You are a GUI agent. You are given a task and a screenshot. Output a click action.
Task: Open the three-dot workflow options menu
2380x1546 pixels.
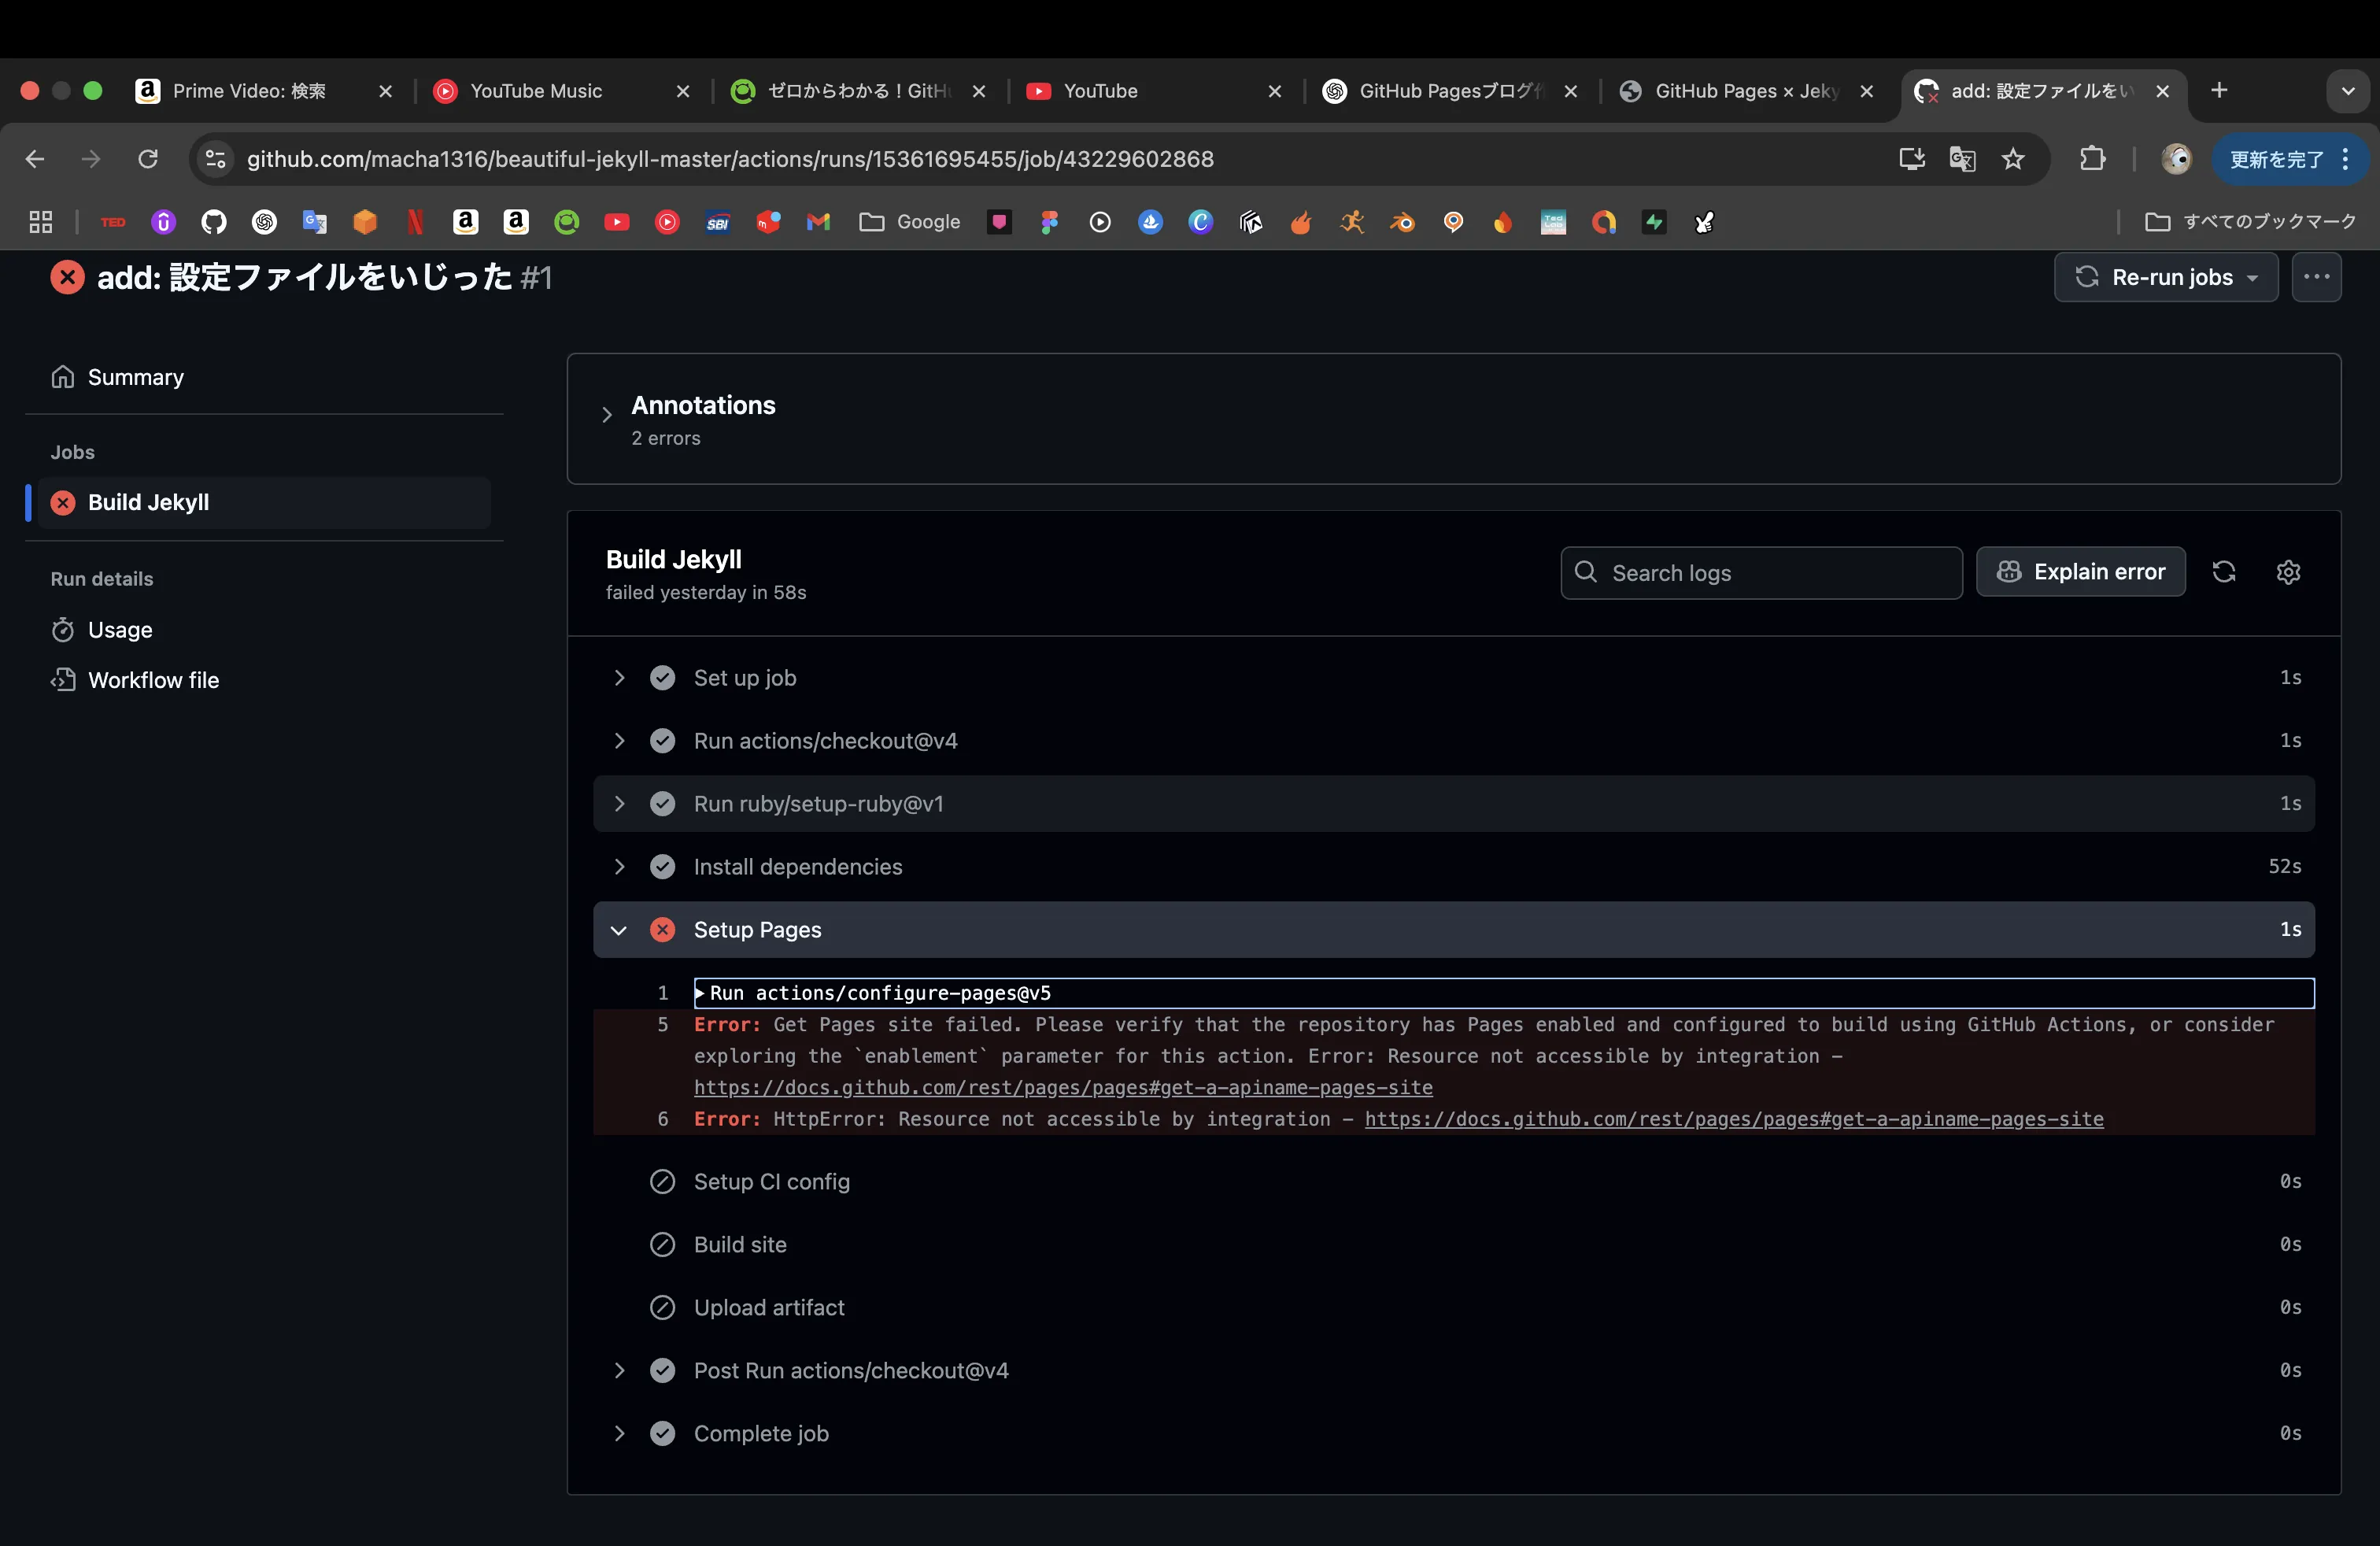[2316, 277]
